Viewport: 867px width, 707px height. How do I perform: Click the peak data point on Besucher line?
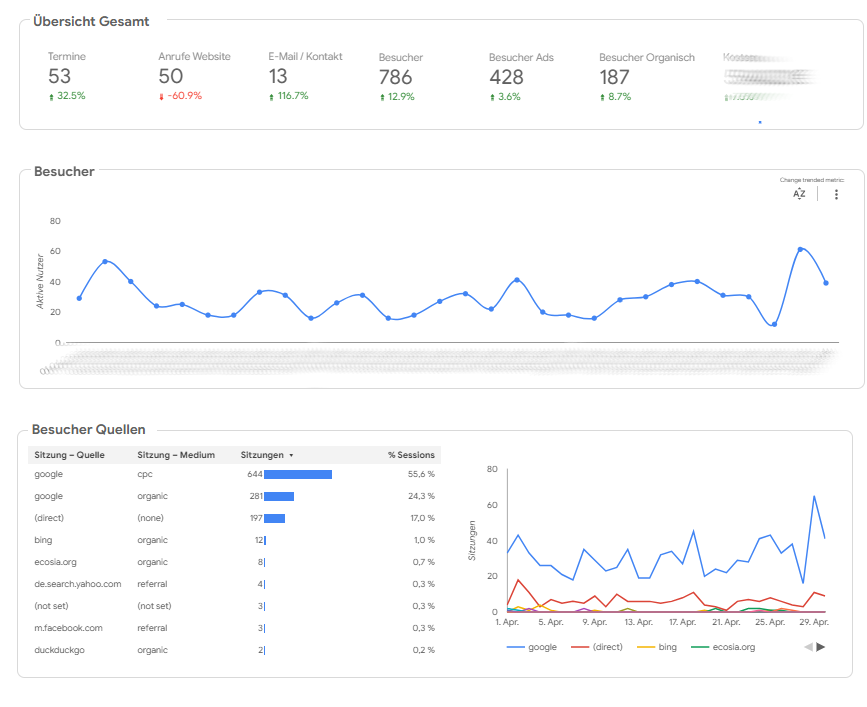(801, 249)
